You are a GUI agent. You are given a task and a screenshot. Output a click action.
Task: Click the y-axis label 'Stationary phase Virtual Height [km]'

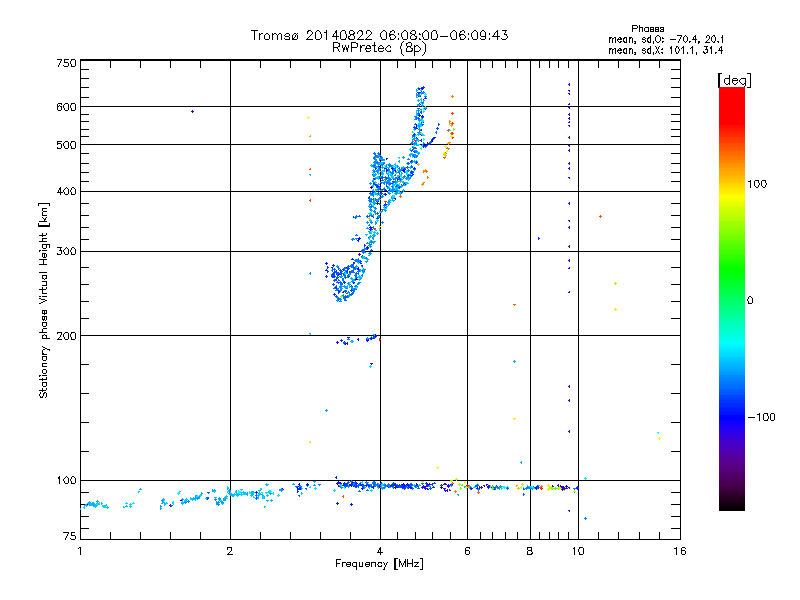click(x=43, y=301)
